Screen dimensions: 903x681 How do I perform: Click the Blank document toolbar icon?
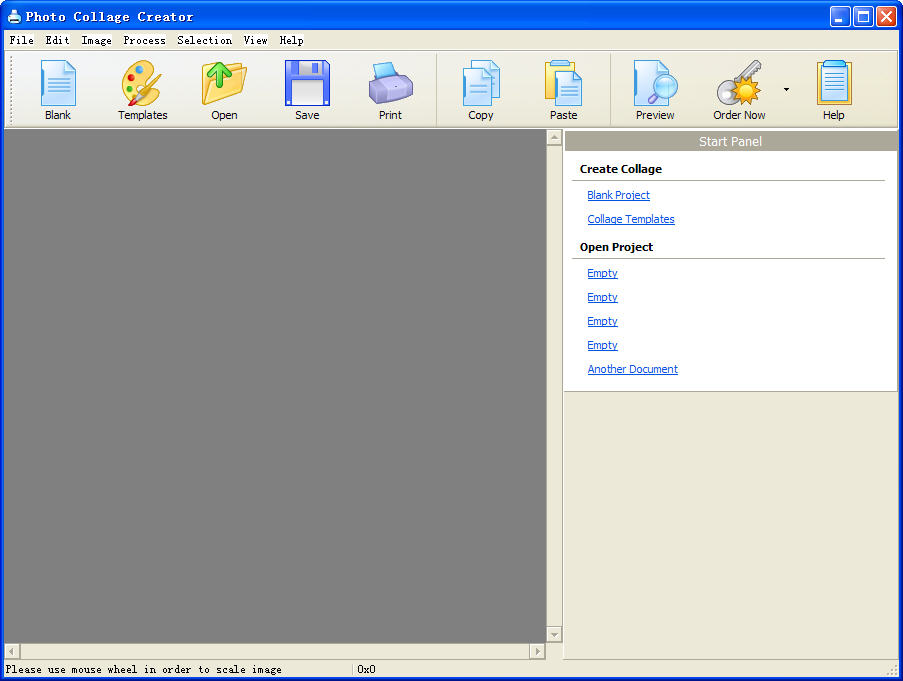58,84
